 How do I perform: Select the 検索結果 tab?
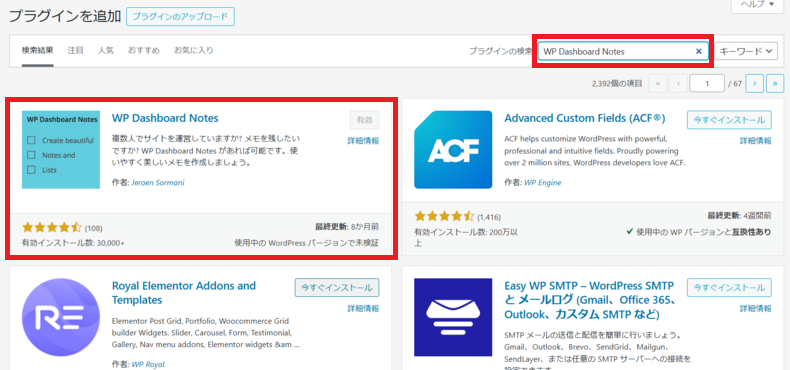(37, 50)
